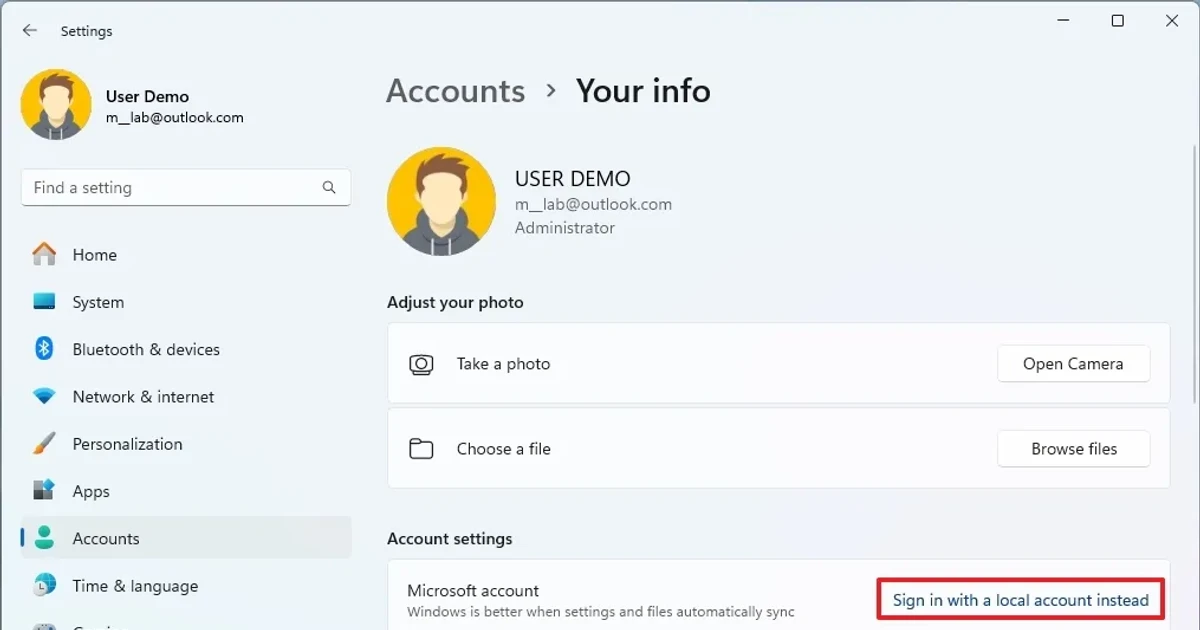Click the System monitor icon
This screenshot has height=630, width=1200.
click(44, 301)
